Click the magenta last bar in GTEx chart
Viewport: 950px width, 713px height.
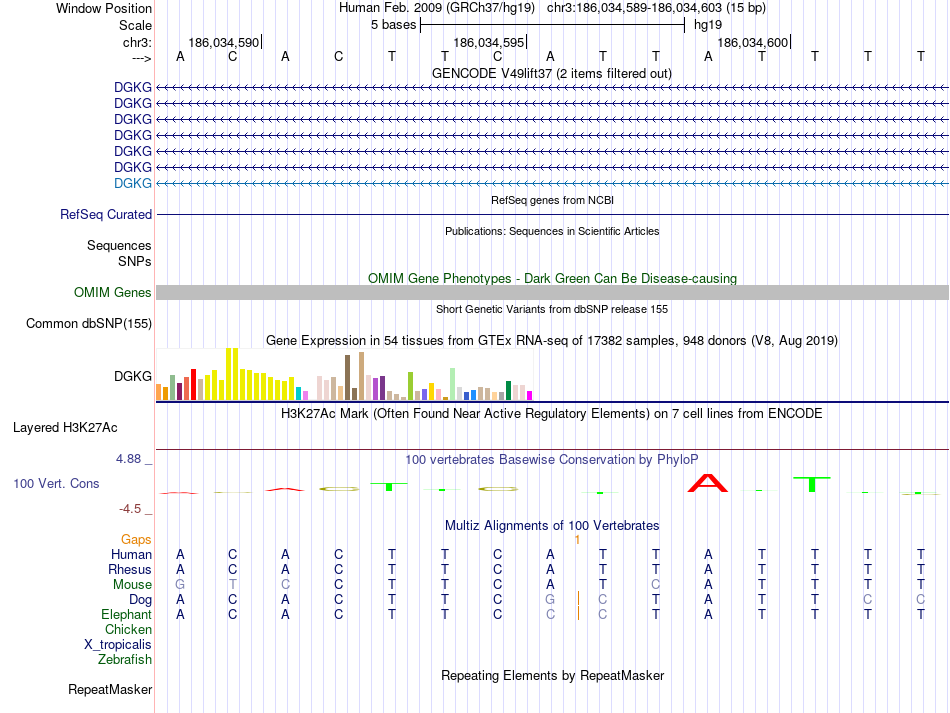coord(530,396)
